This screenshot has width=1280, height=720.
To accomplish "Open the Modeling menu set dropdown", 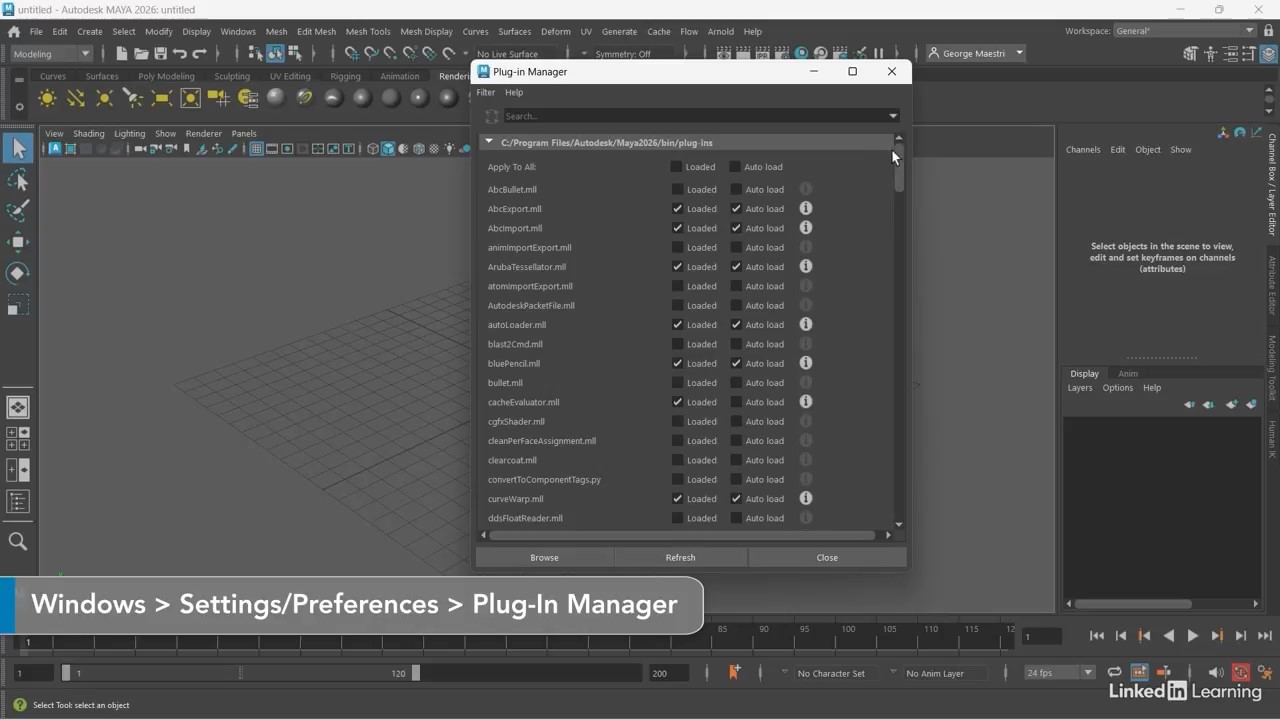I will (51, 53).
